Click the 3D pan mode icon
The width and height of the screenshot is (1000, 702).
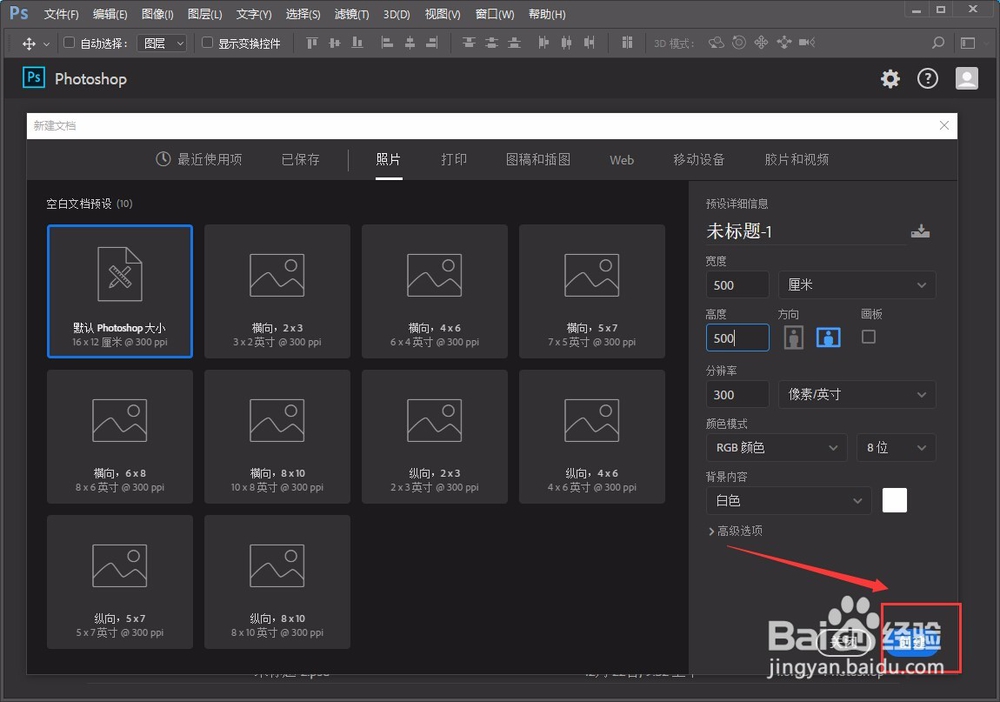pos(761,43)
